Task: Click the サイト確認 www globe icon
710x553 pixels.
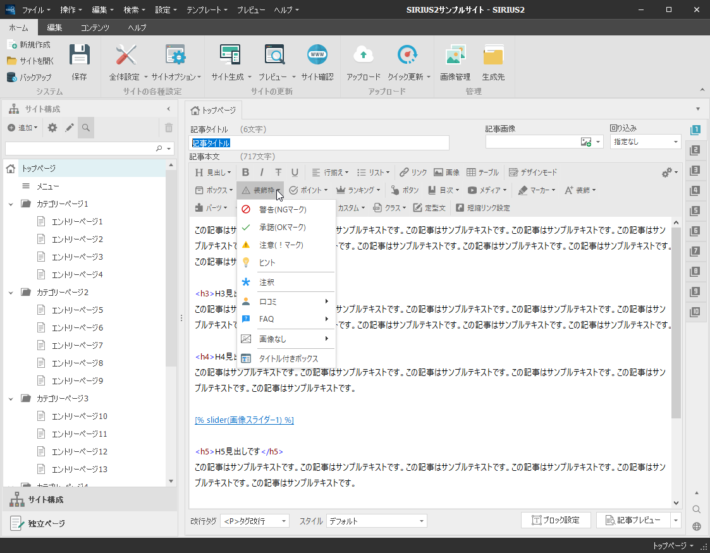Action: 317,55
